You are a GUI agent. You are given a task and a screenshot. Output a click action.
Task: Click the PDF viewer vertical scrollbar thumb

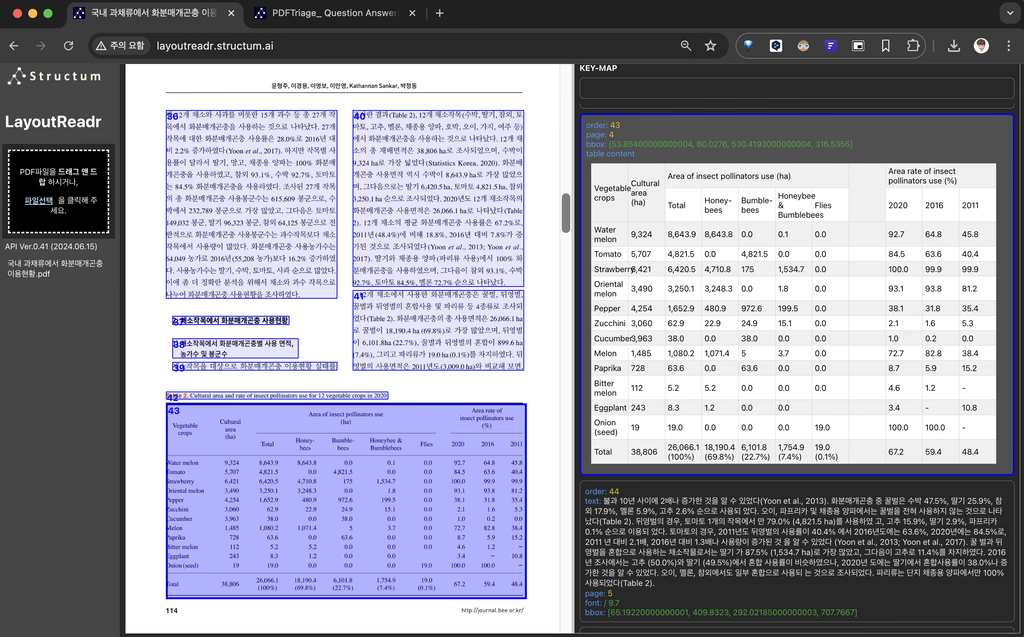tap(566, 213)
